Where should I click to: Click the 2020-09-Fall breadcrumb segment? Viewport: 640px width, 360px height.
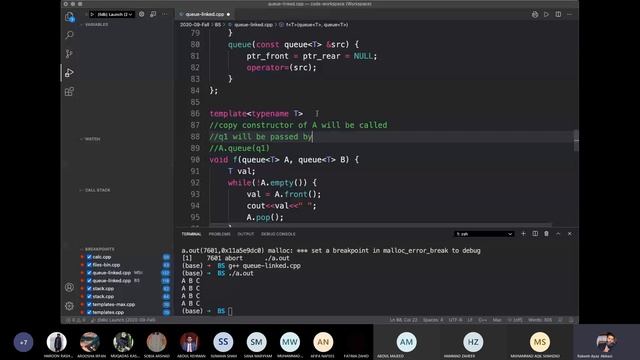coord(195,25)
